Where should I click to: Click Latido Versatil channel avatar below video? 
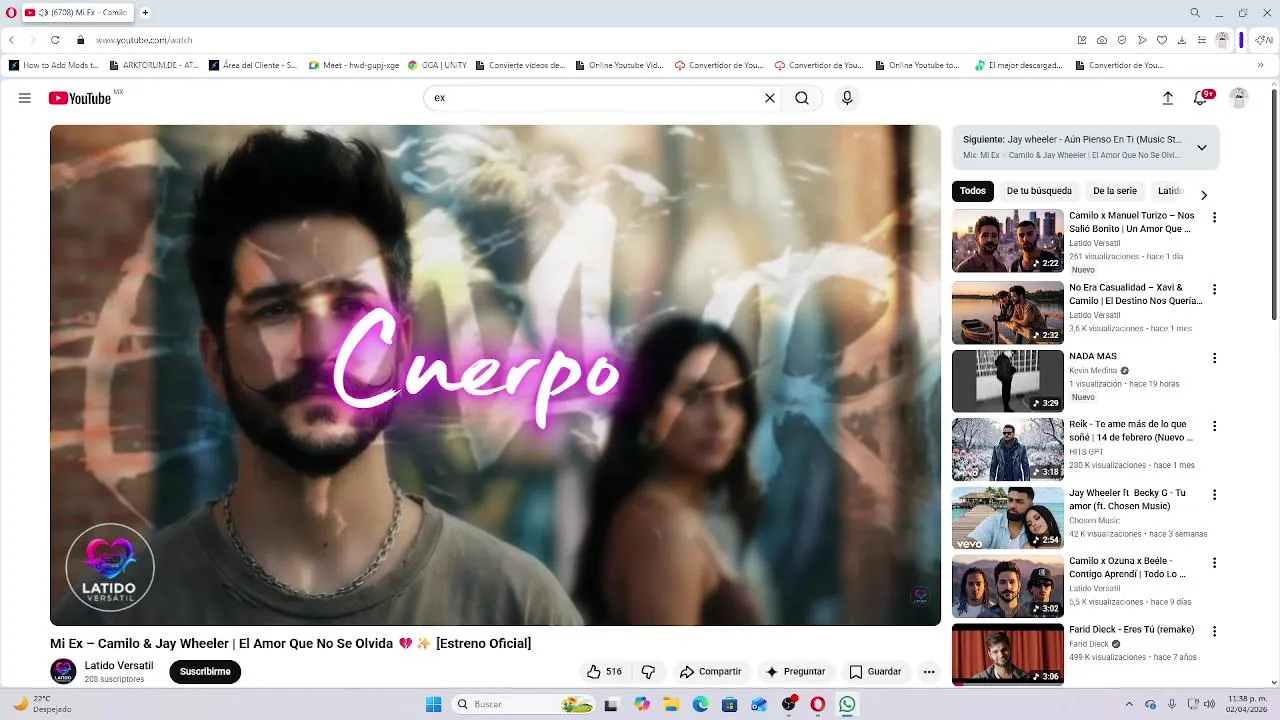(63, 672)
